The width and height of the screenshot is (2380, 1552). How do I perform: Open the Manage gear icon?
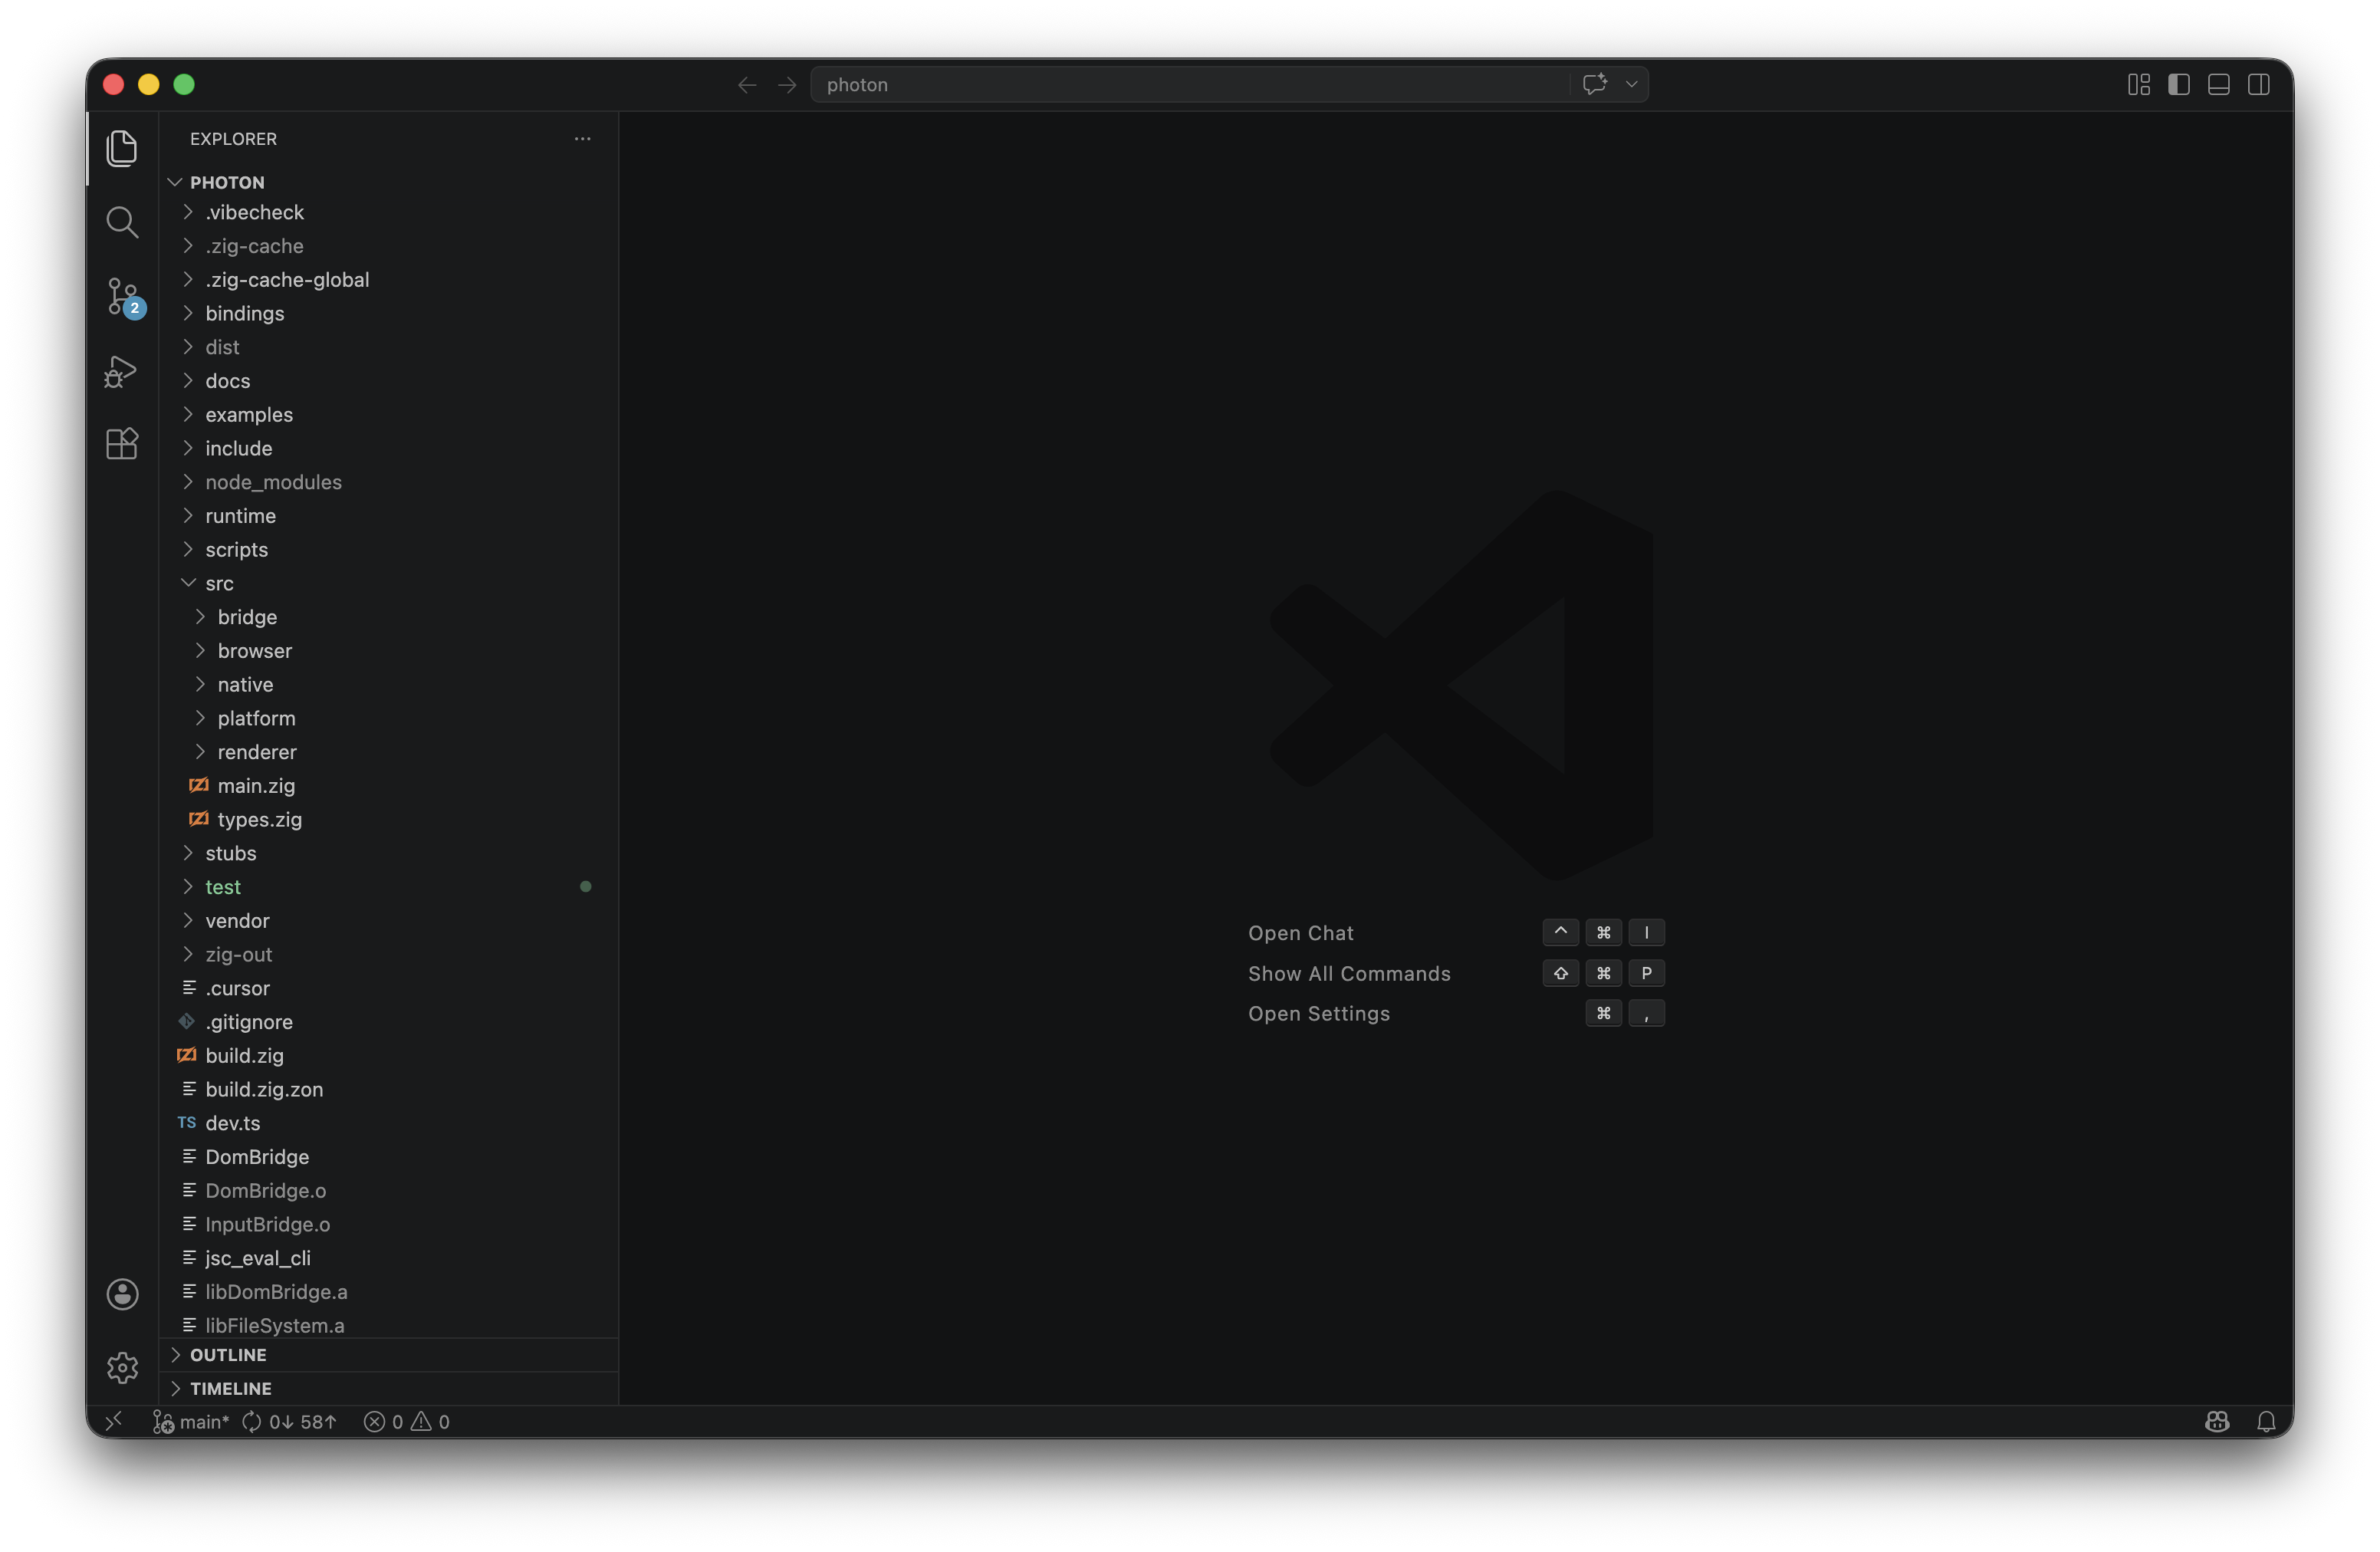122,1367
